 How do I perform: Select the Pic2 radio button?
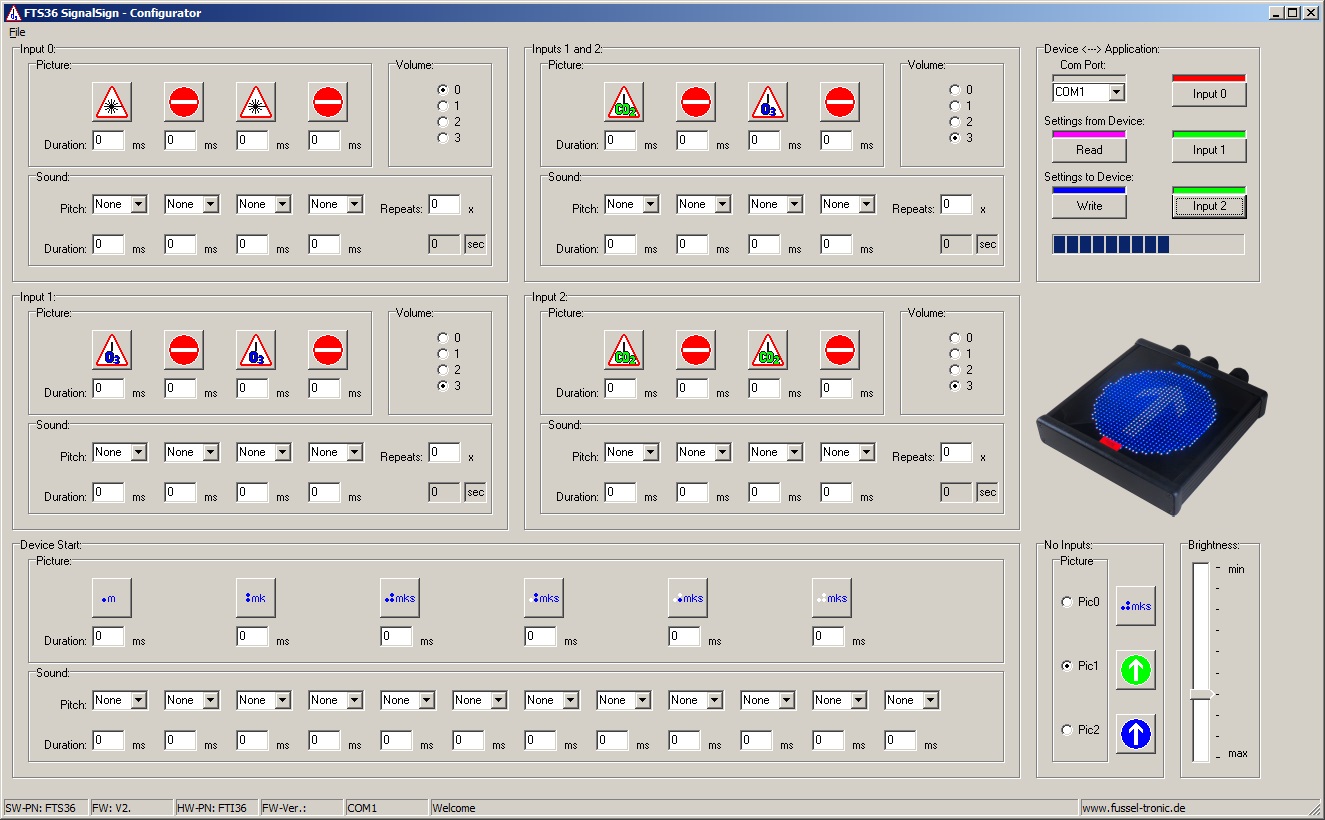tap(1067, 730)
